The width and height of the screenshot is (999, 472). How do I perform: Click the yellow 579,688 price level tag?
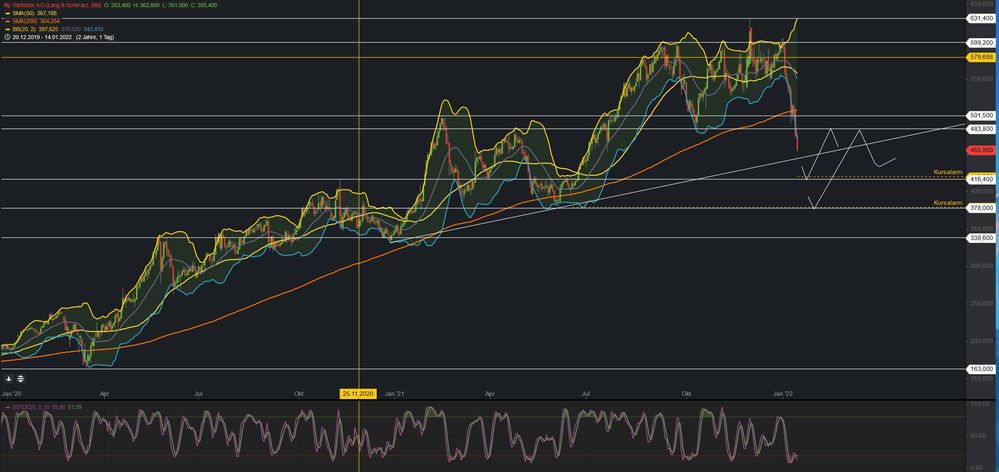(x=981, y=57)
